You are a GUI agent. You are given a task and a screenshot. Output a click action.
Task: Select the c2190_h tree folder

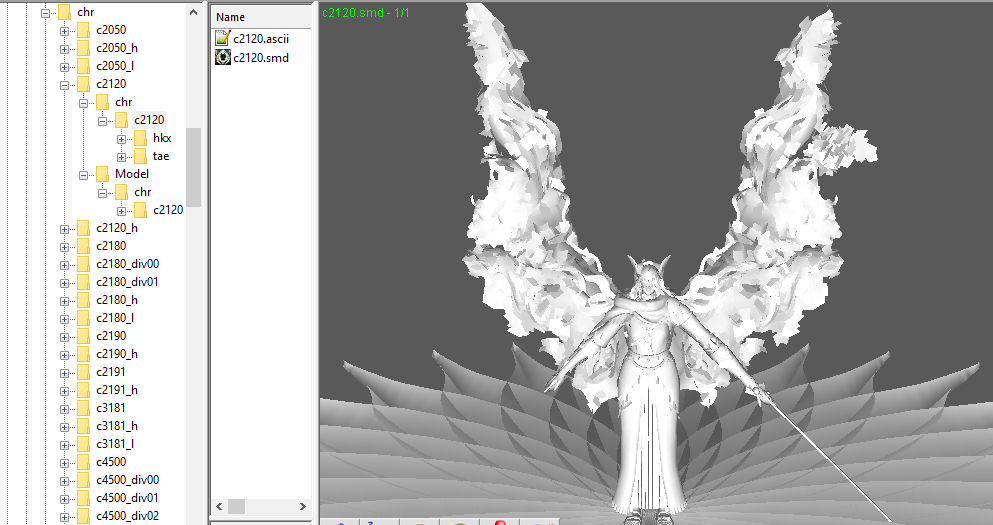point(117,353)
